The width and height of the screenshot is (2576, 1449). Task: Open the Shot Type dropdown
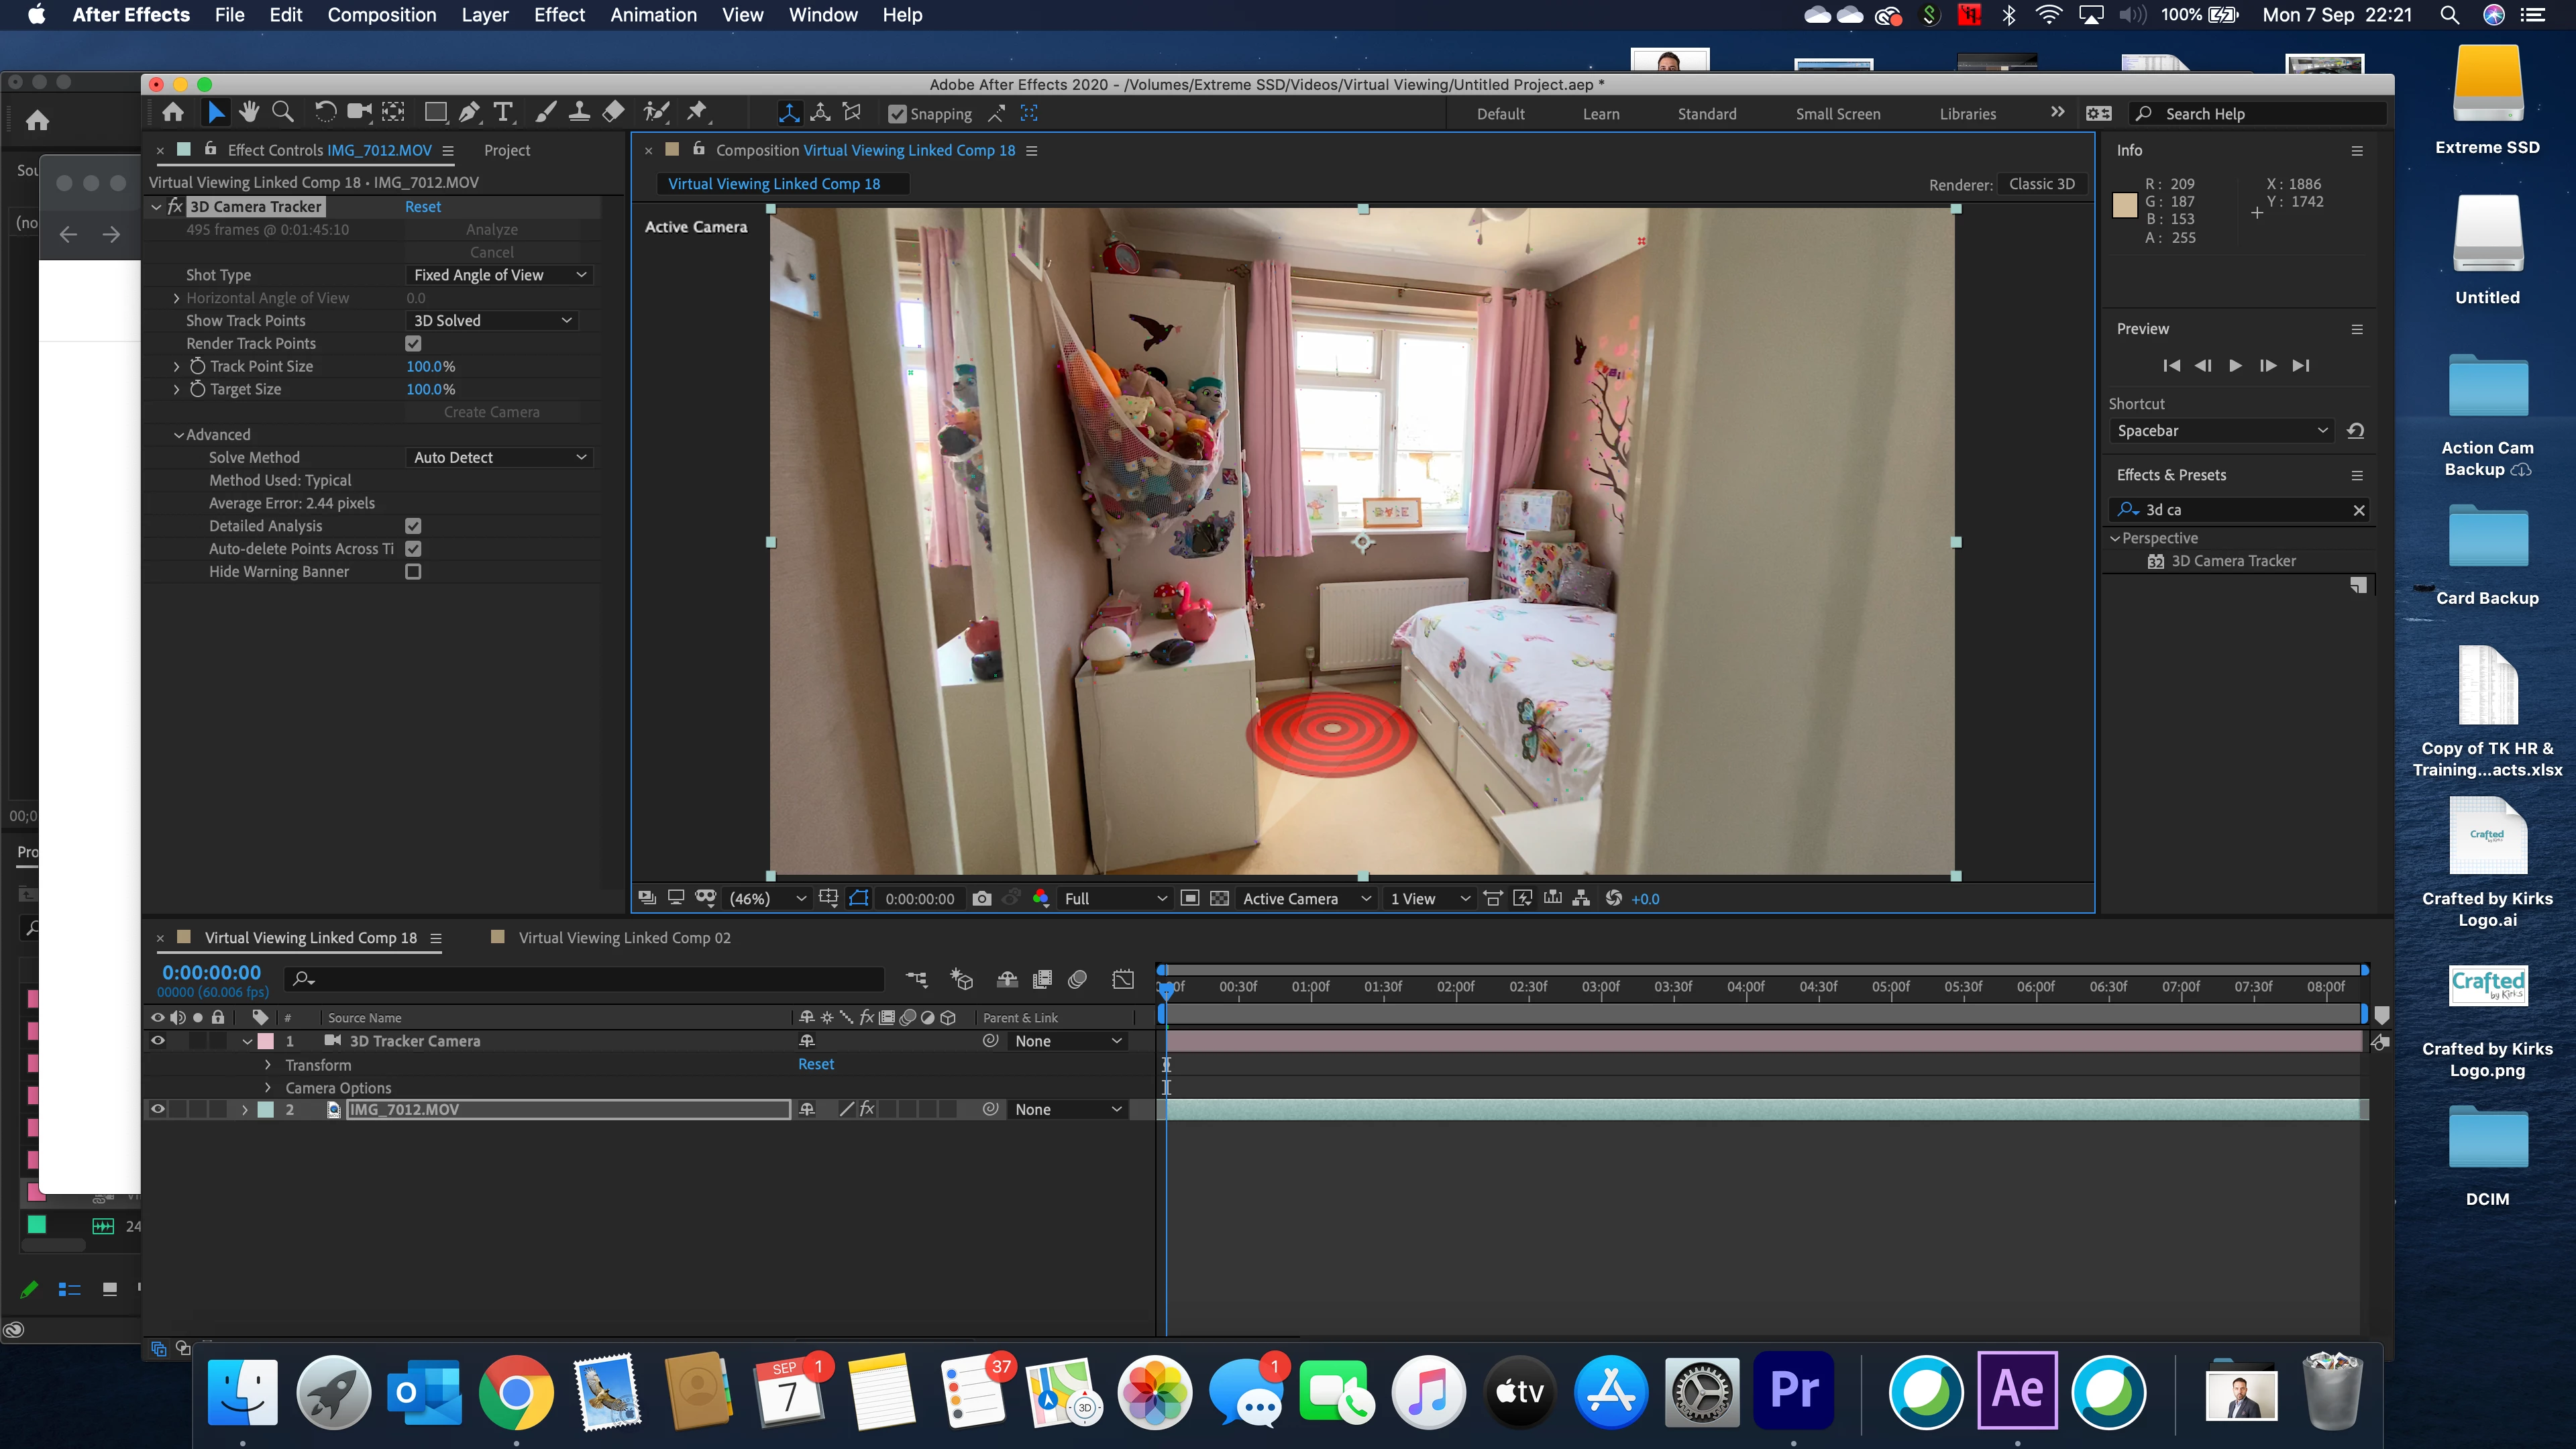tap(500, 275)
